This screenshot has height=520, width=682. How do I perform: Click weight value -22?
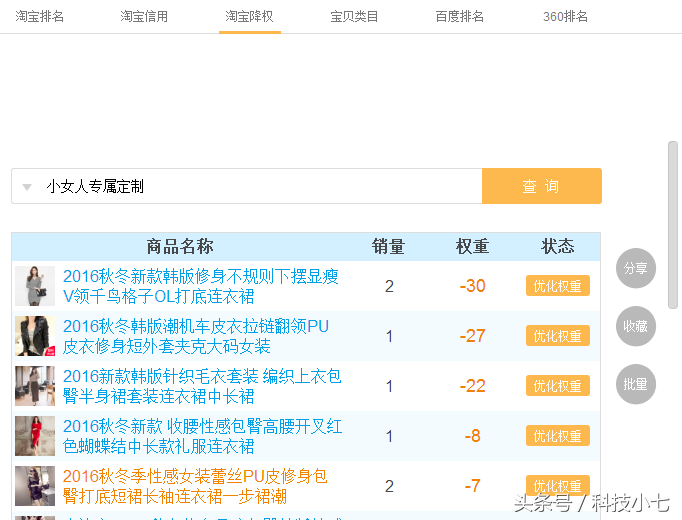tap(472, 386)
